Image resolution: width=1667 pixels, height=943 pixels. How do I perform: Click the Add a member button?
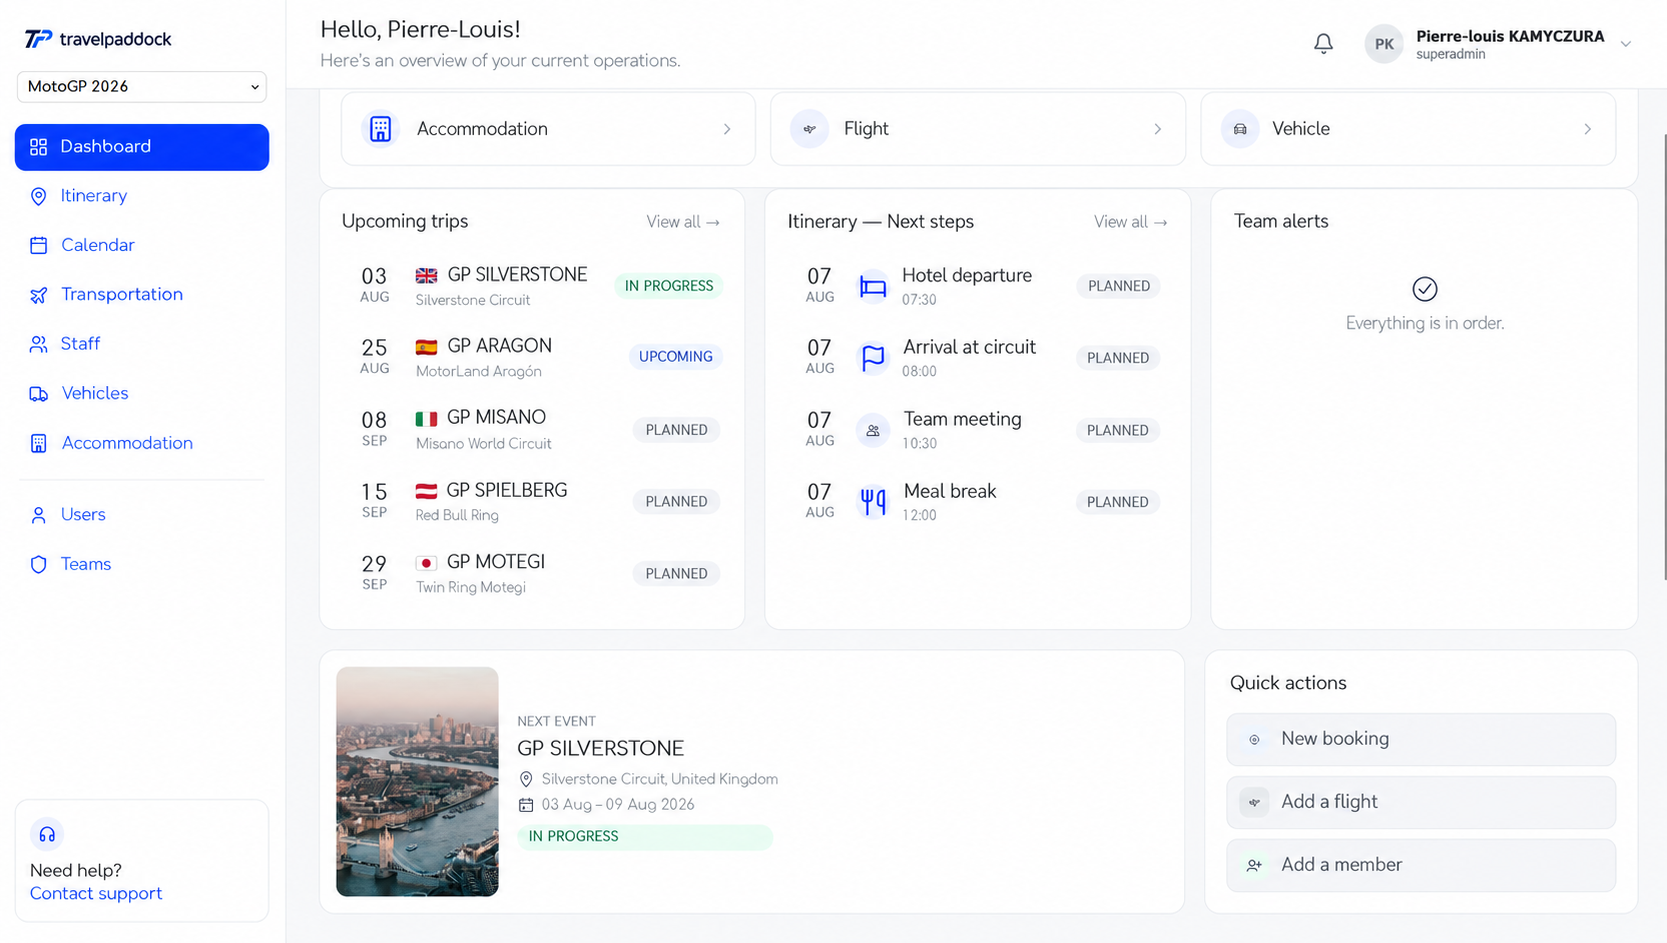[1421, 865]
